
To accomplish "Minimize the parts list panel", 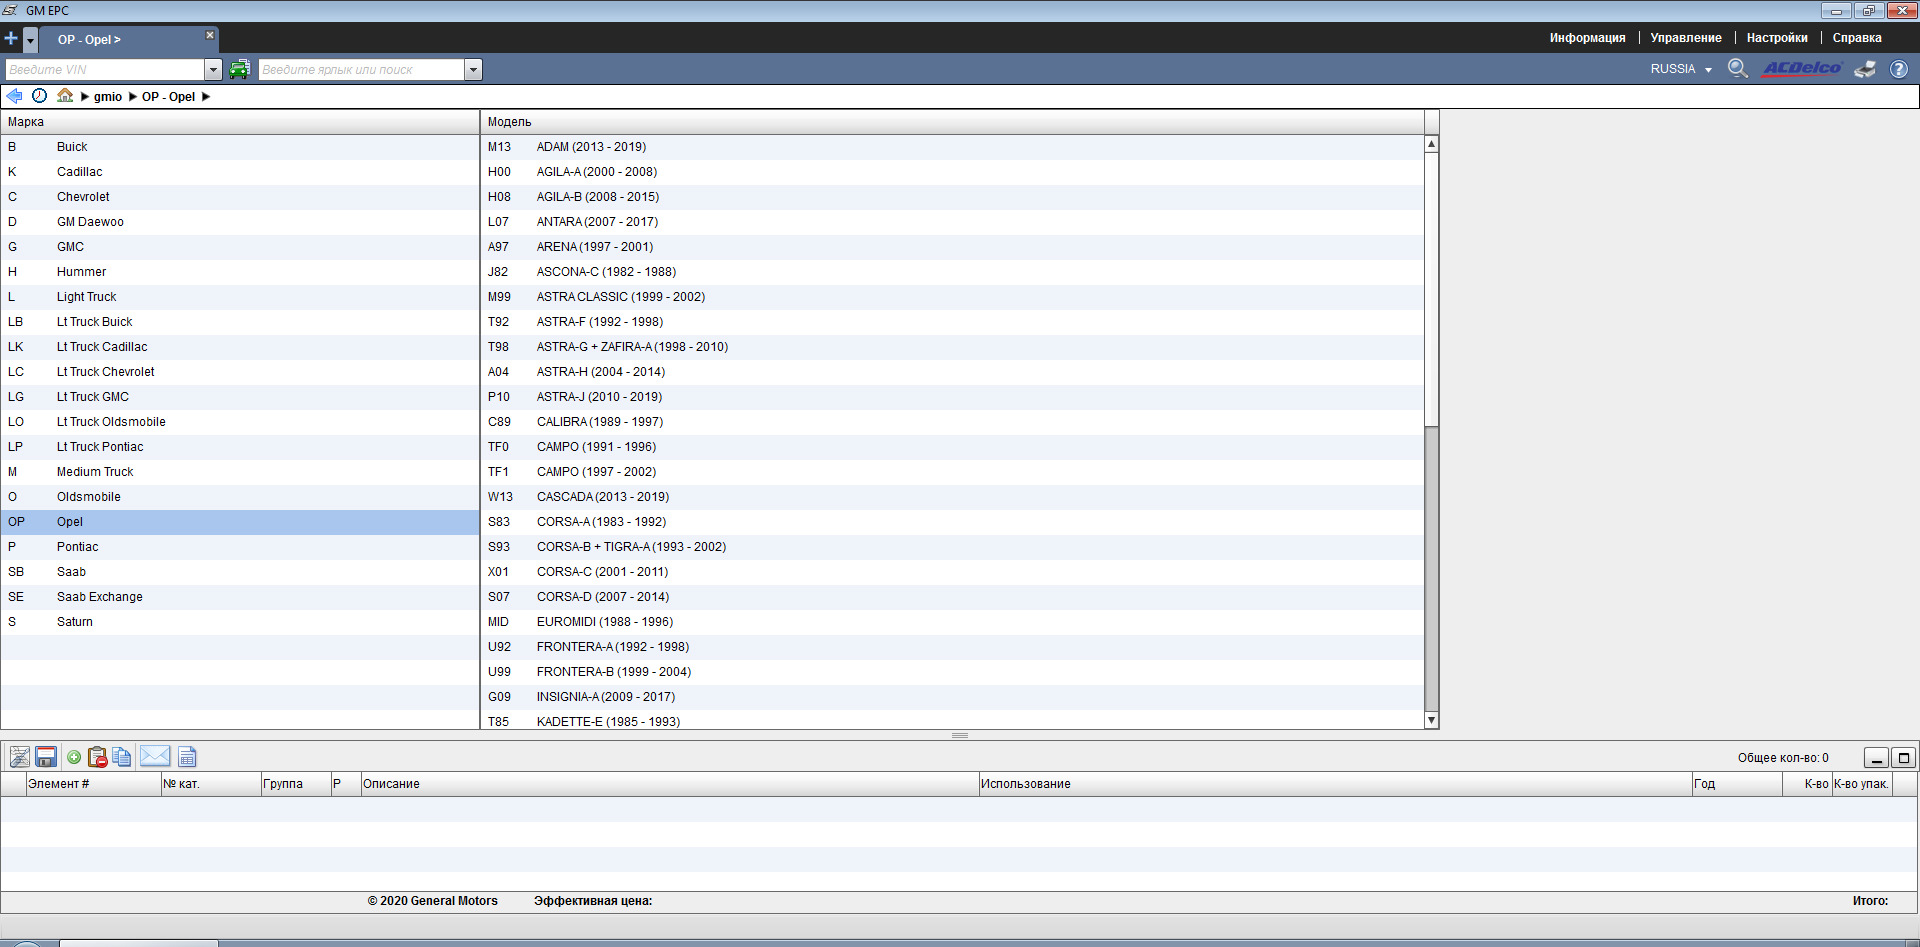I will click(1876, 758).
